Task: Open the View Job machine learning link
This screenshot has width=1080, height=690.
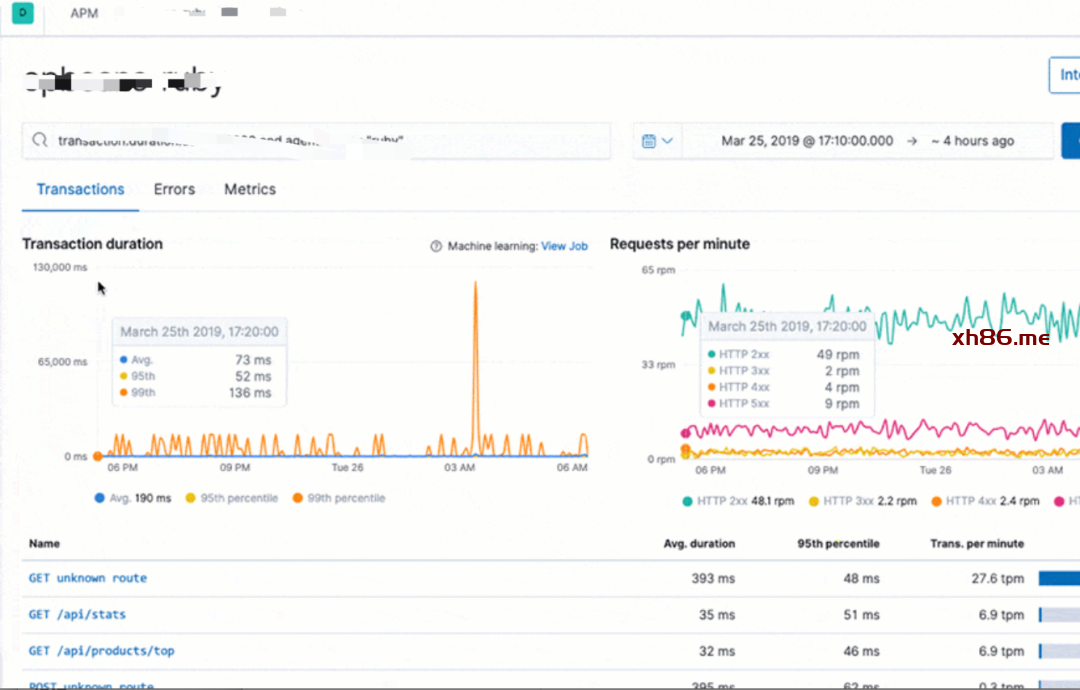Action: tap(564, 246)
